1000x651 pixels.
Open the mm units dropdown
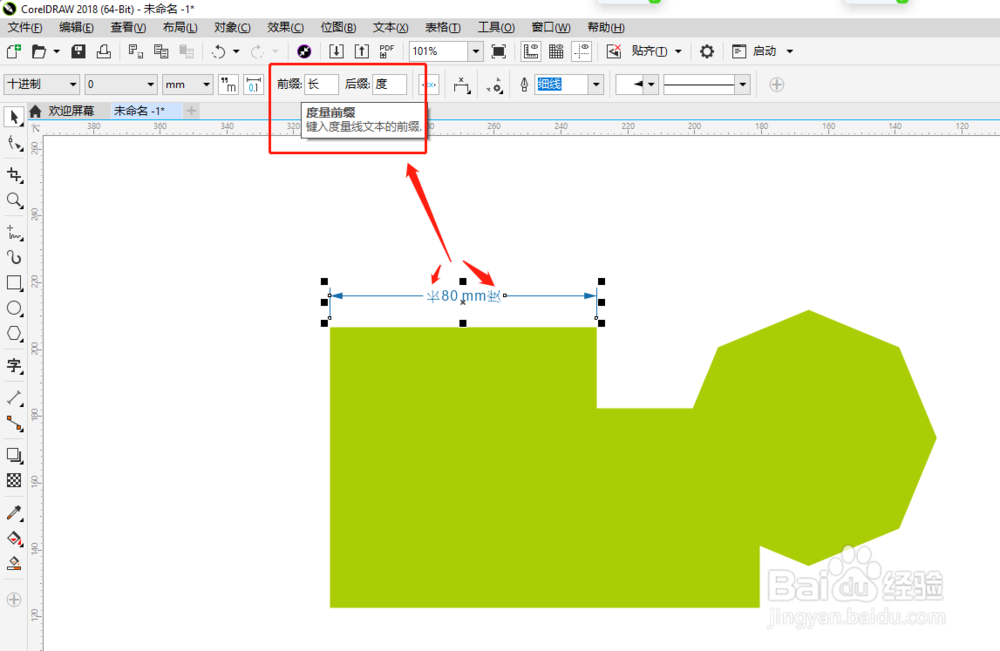point(206,85)
